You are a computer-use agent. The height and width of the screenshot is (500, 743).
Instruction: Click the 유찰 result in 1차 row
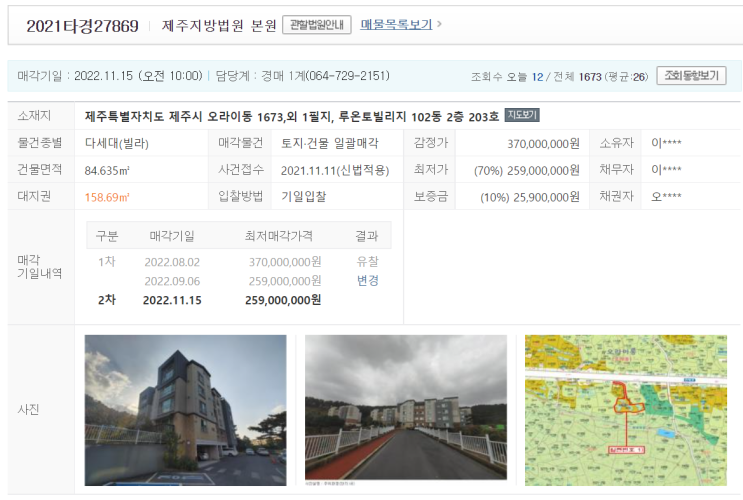tap(367, 262)
